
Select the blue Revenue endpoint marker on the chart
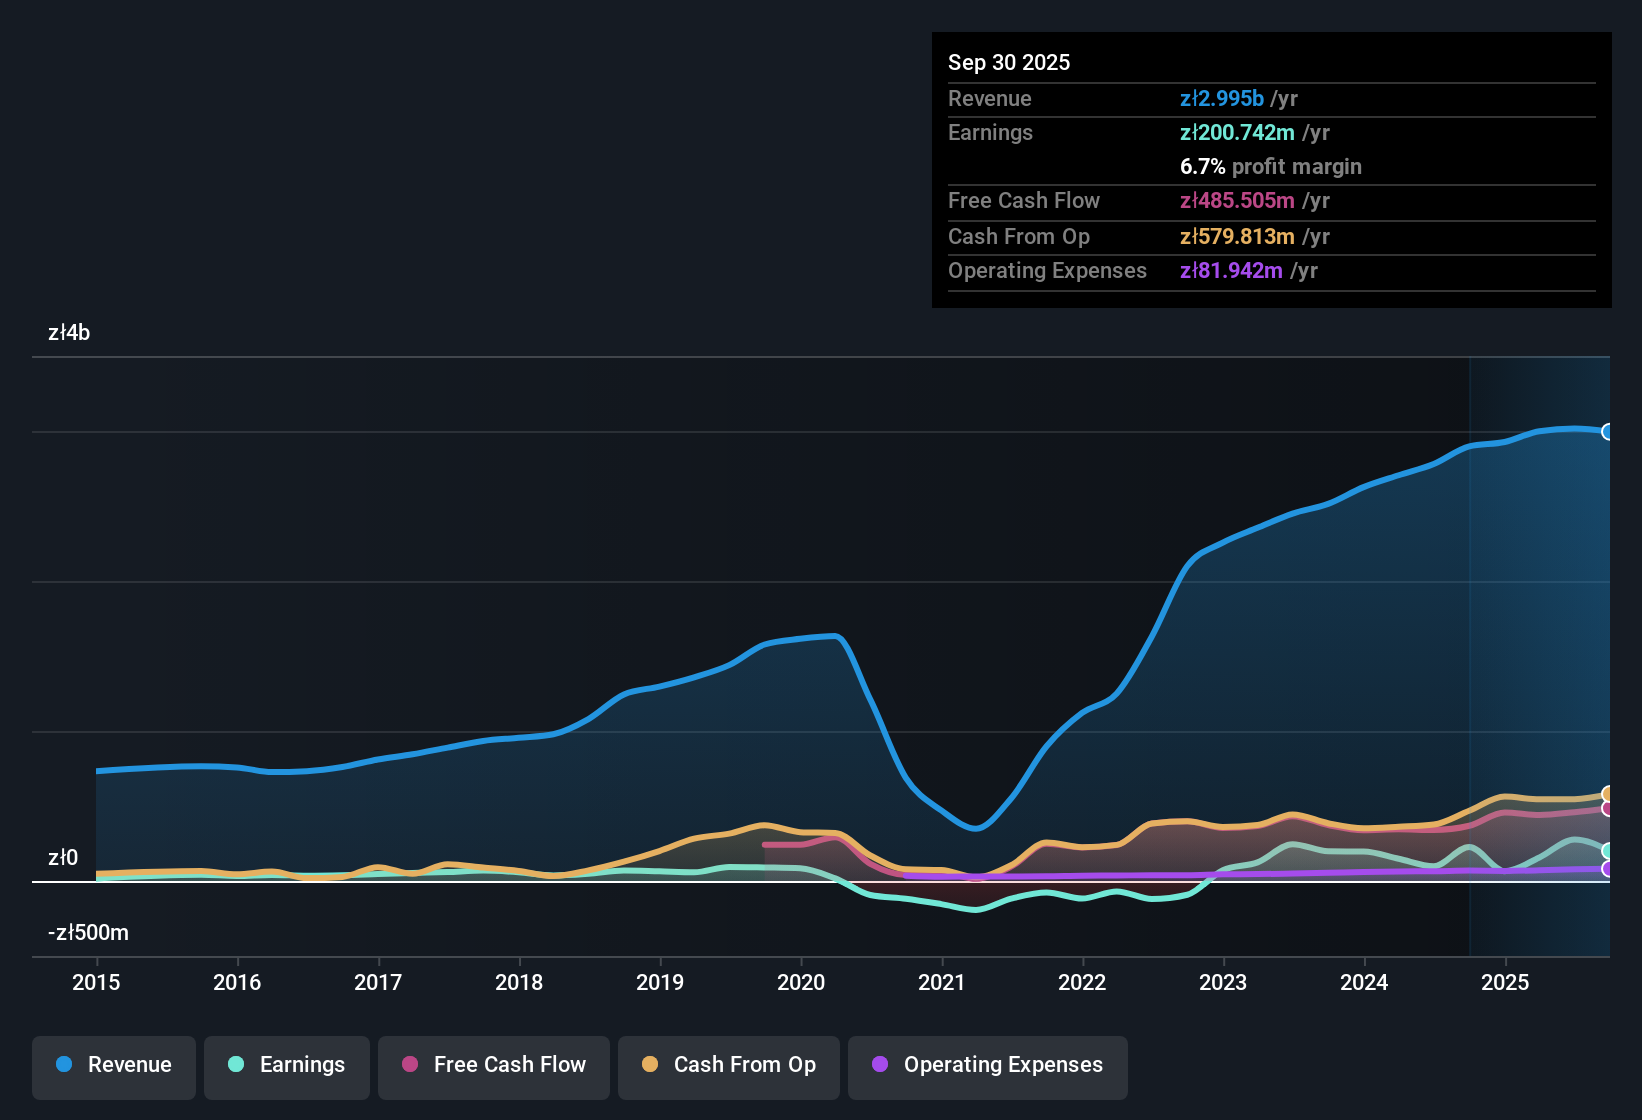pos(1608,431)
